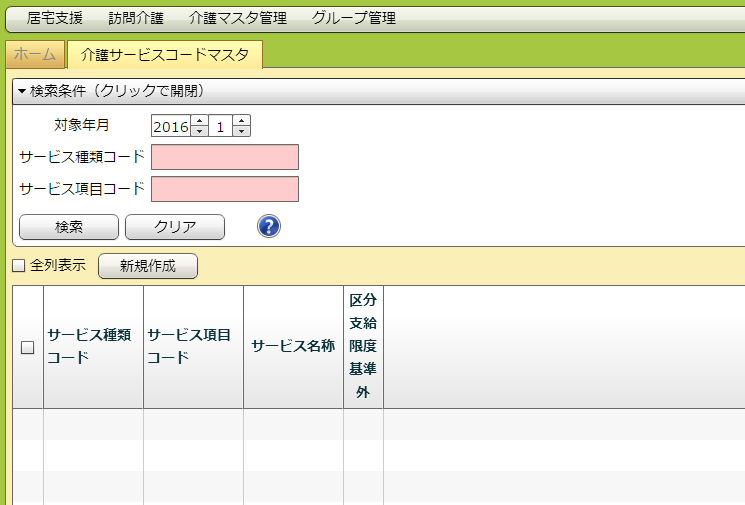745x505 pixels.
Task: Switch to the ホーム tab
Action: pos(35,55)
